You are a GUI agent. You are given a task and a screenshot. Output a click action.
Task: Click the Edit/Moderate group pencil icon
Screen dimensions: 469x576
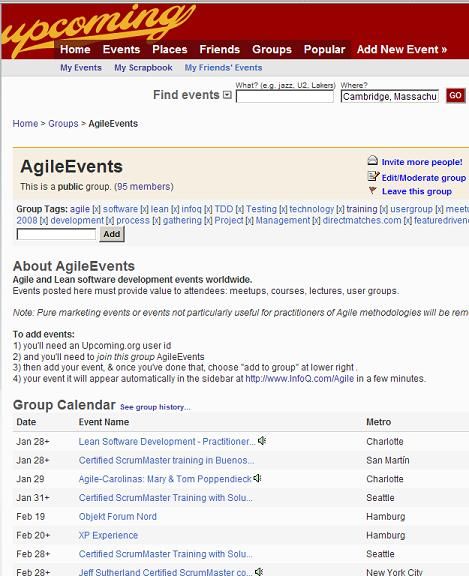[373, 176]
